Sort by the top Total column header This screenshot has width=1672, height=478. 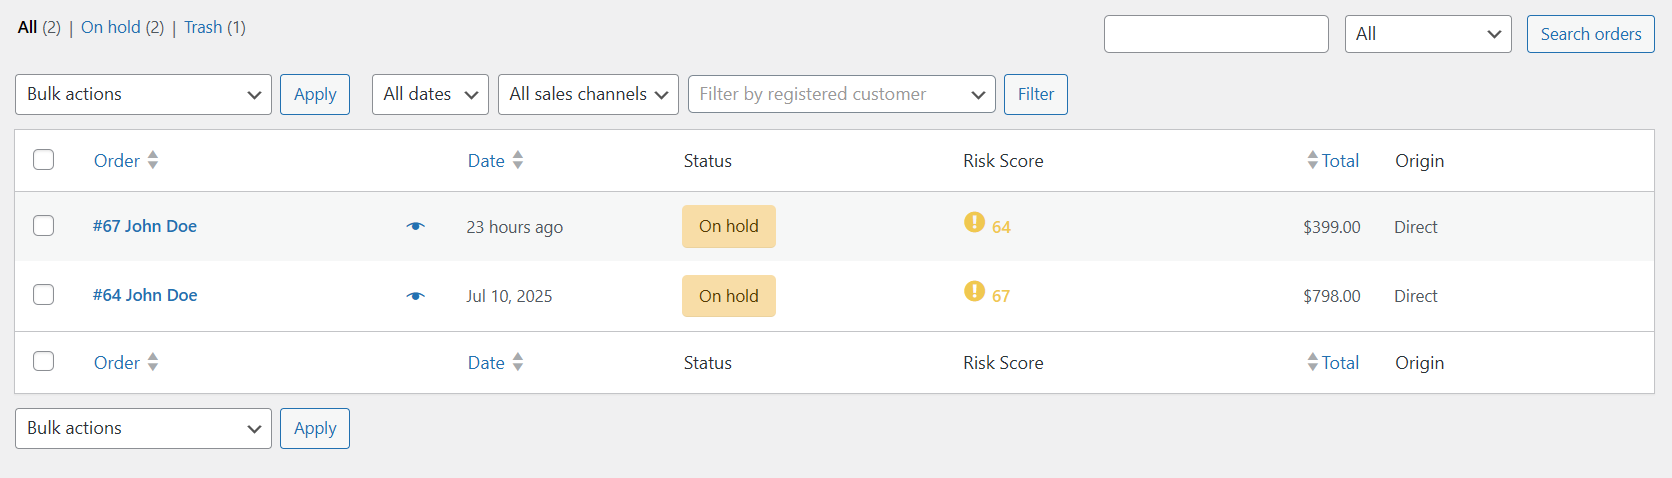(1340, 161)
